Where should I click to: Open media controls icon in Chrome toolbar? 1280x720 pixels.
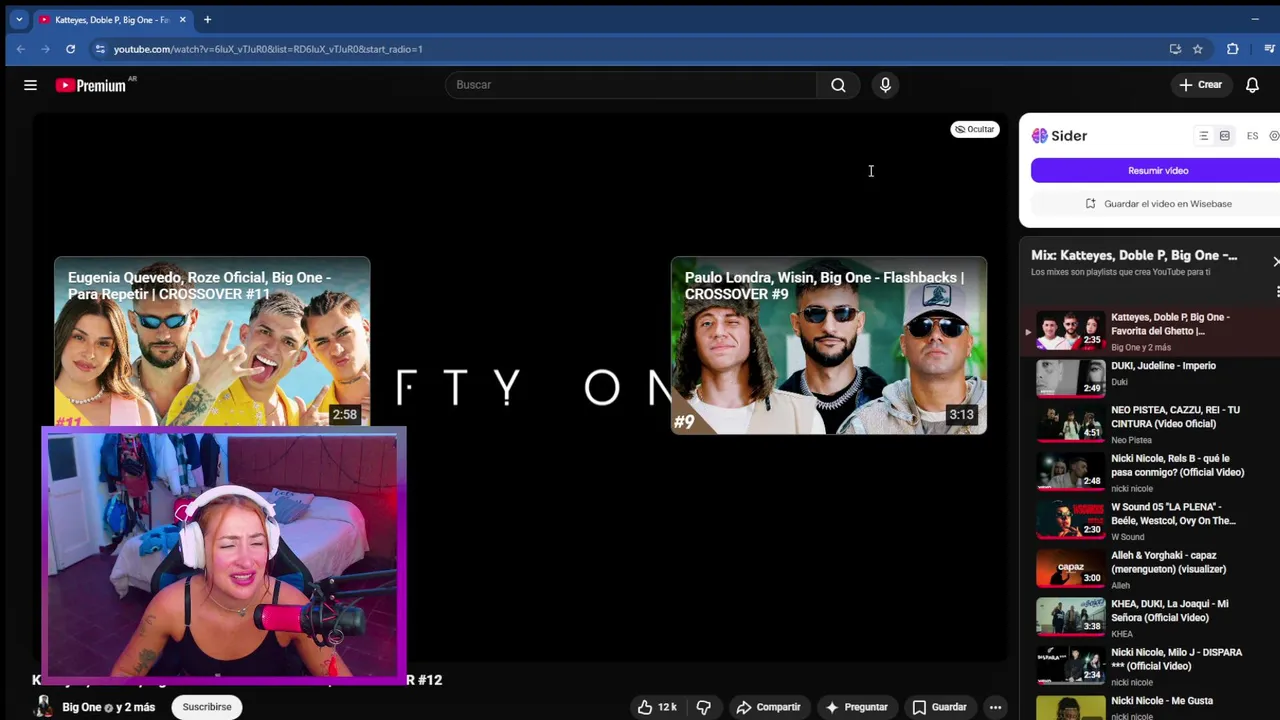click(1269, 49)
